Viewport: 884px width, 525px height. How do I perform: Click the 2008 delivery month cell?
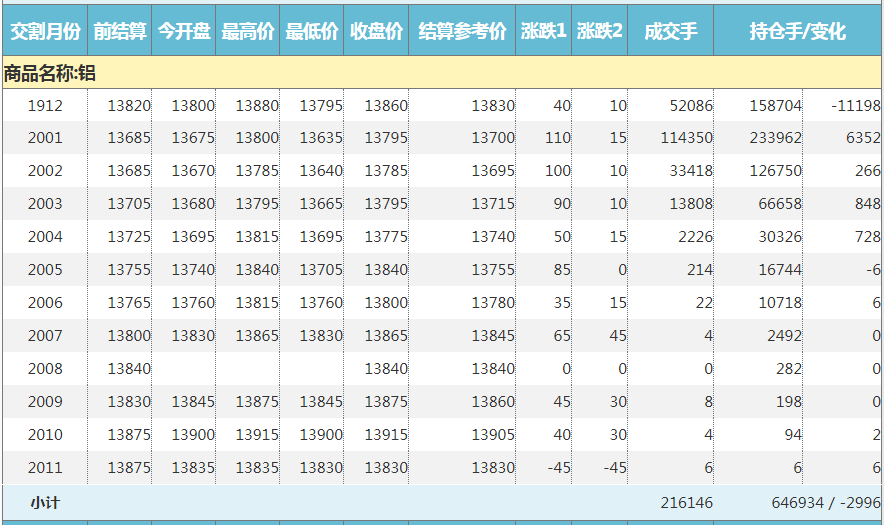click(44, 369)
